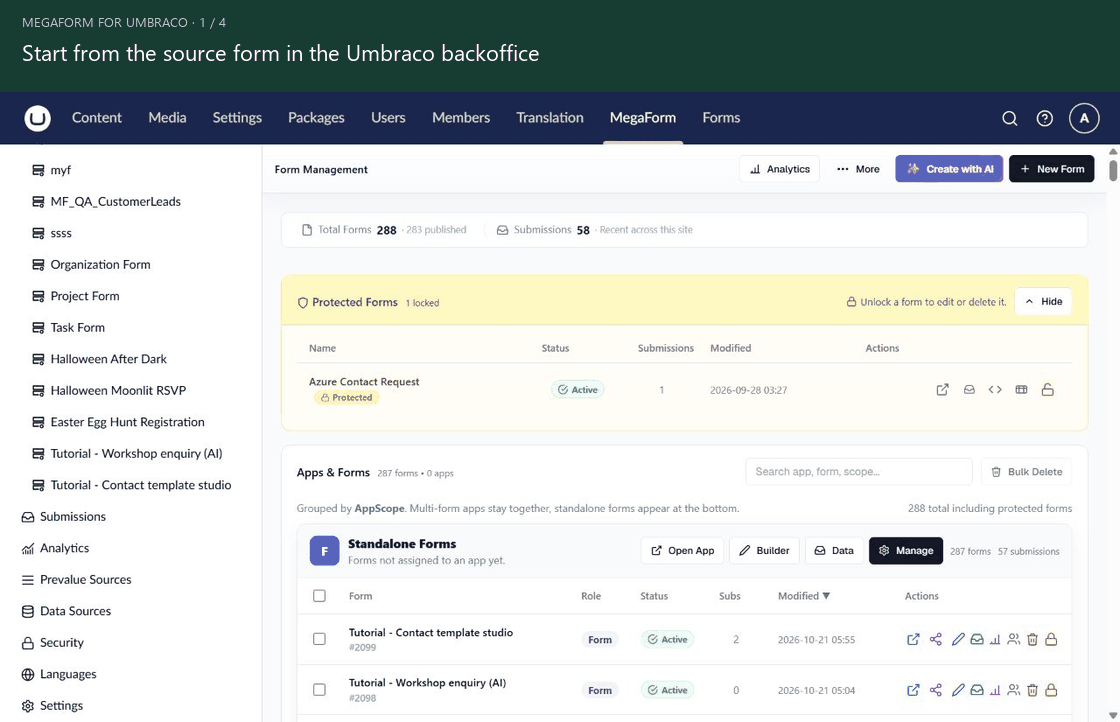Lock Tutorial - Contact template studio form
This screenshot has width=1120, height=722.
click(x=1051, y=639)
